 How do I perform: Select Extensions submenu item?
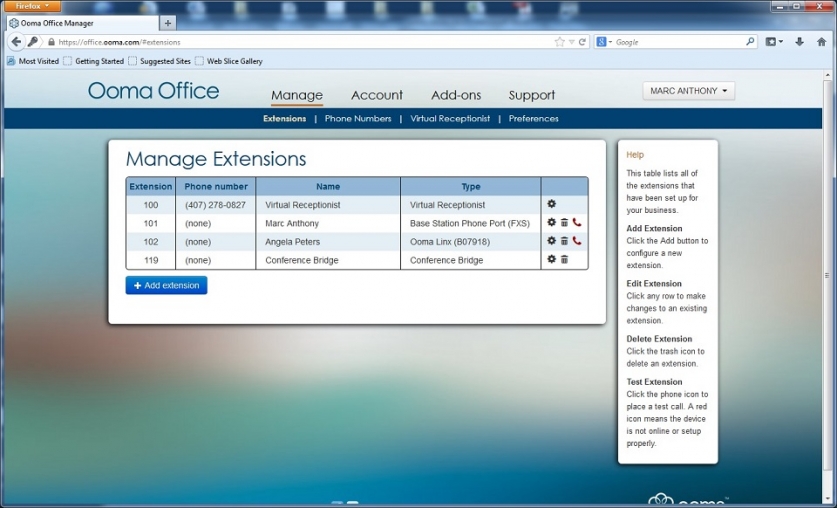click(285, 118)
